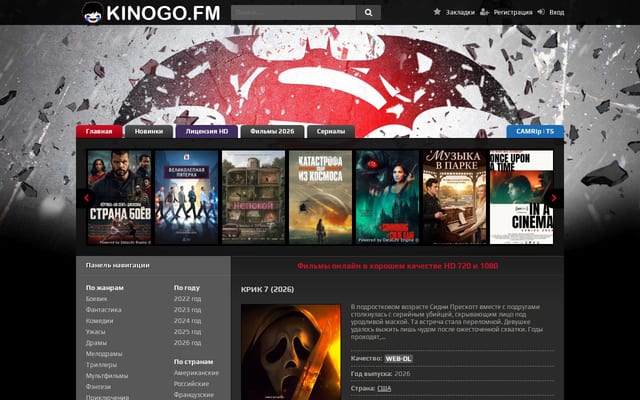This screenshot has width=640, height=400.
Task: Open the Once Upon a Time in a Cinema poster
Action: coord(521,197)
